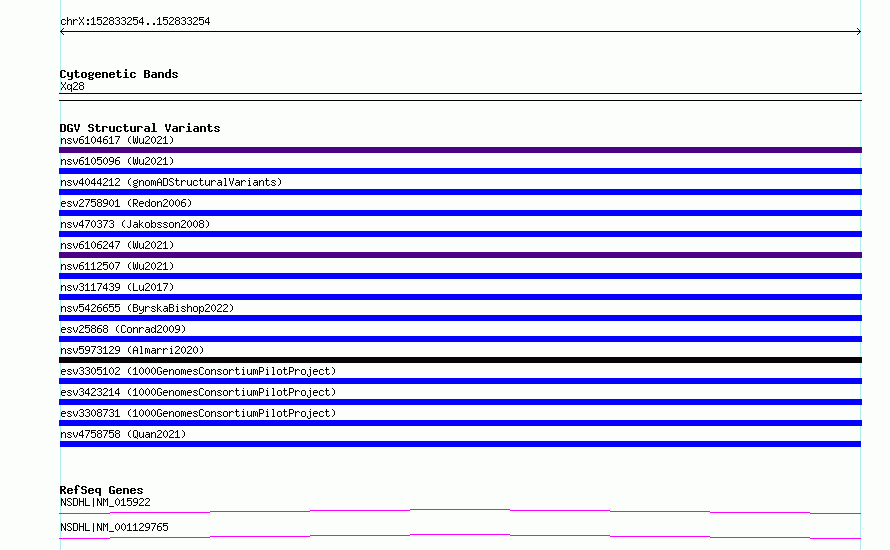The width and height of the screenshot is (890, 550).
Task: Click the magenta gene line for NSDHL|NM_001129765
Action: tap(460, 536)
